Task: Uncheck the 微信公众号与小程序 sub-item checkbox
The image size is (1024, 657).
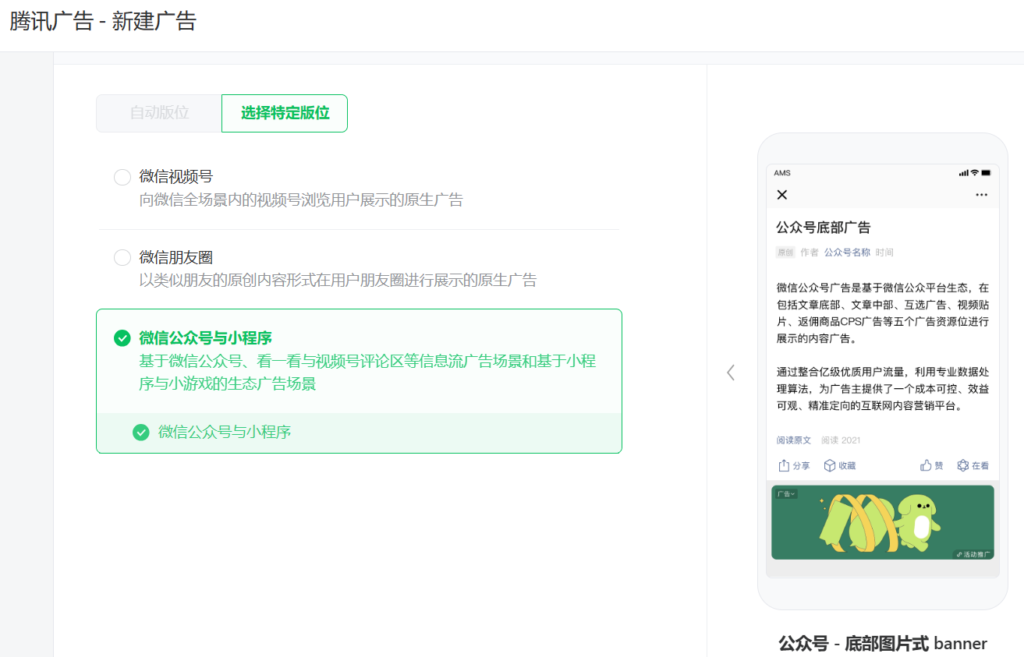Action: 141,432
